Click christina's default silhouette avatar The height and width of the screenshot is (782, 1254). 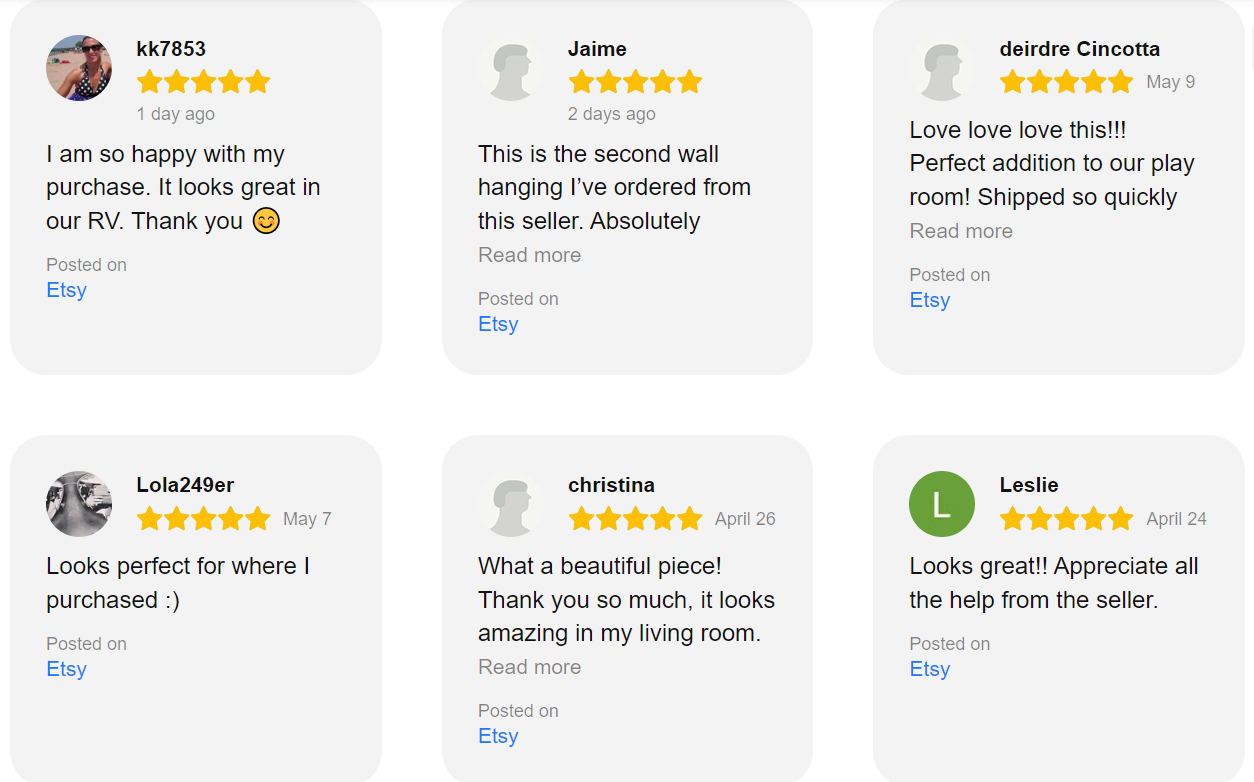click(511, 504)
